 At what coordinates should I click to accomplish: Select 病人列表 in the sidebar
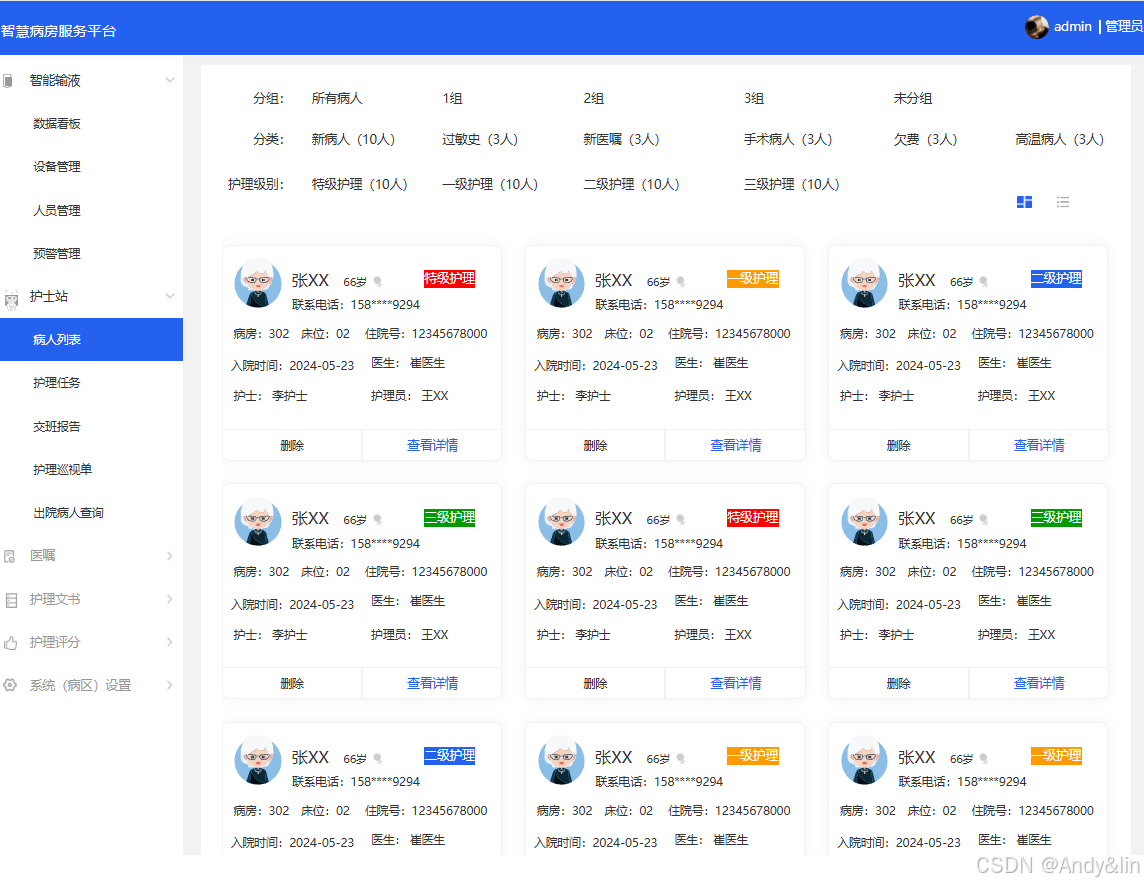click(91, 339)
